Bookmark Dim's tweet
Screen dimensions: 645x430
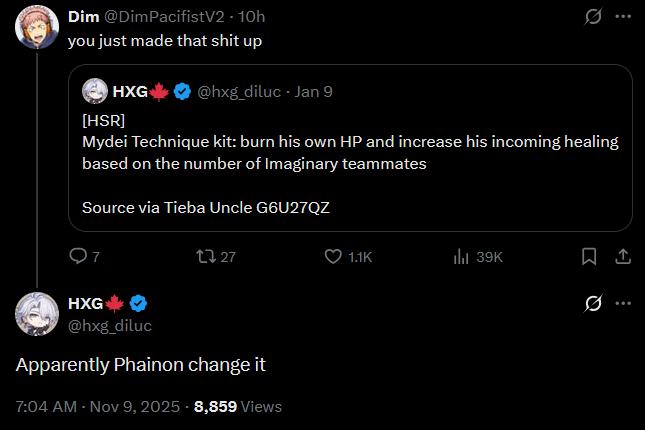pyautogui.click(x=589, y=257)
